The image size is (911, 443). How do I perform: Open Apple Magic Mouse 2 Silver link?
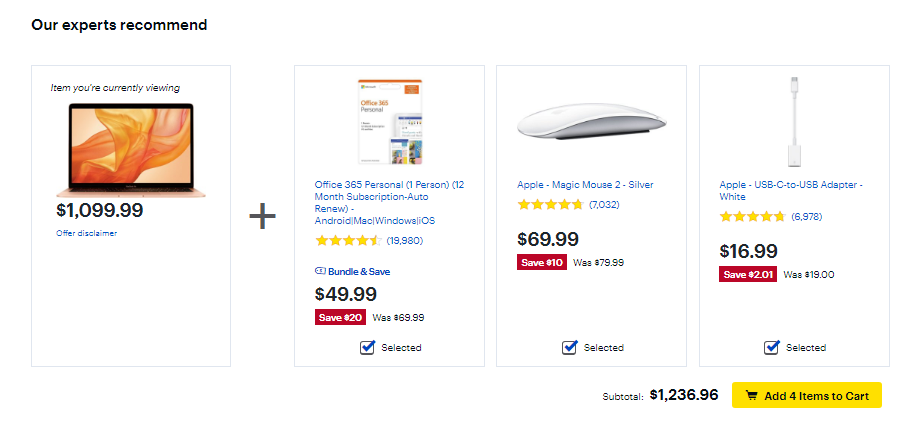(x=585, y=185)
